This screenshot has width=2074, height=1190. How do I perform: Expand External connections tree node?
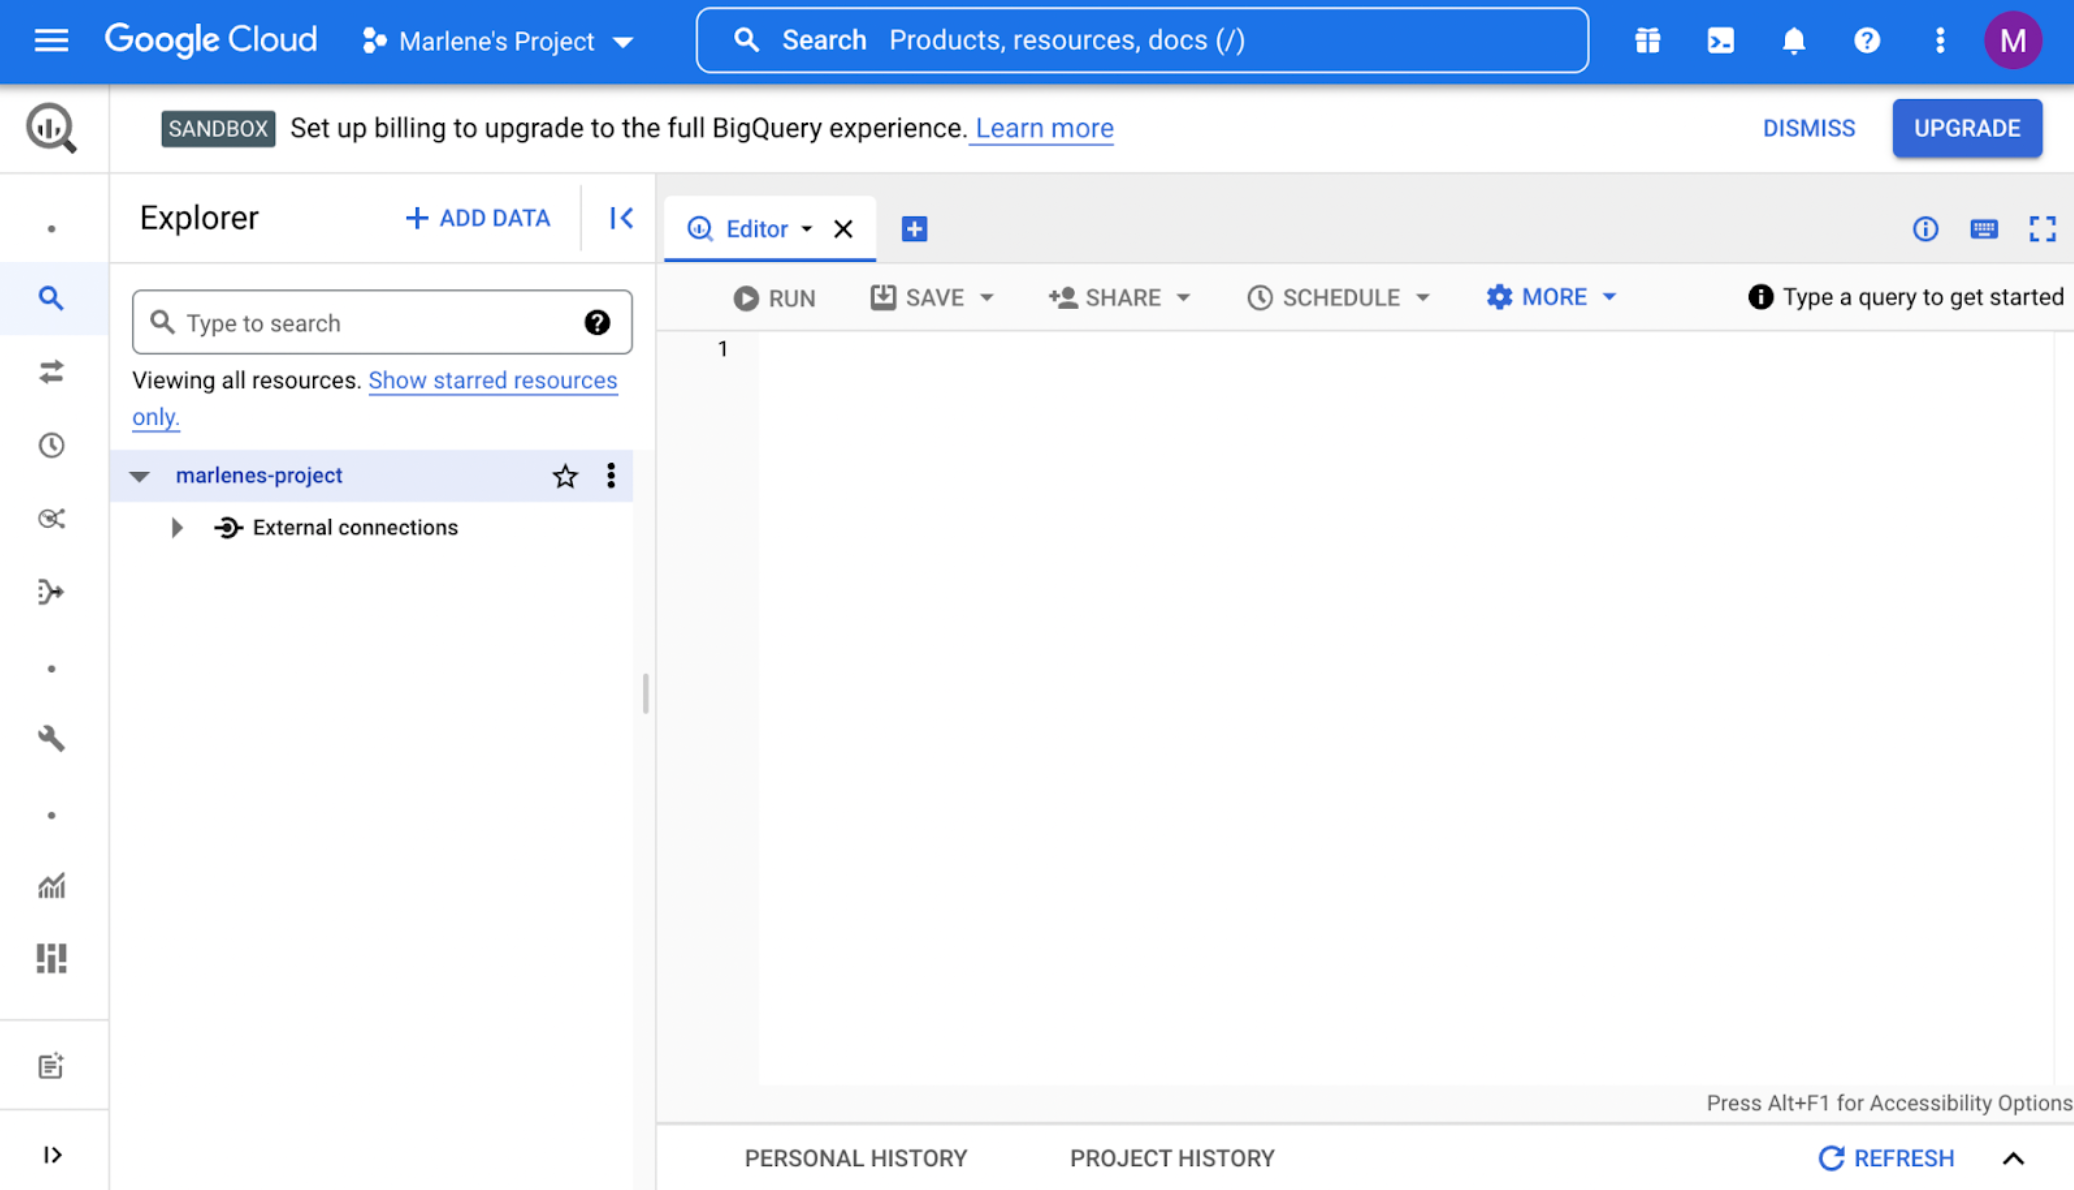point(177,528)
